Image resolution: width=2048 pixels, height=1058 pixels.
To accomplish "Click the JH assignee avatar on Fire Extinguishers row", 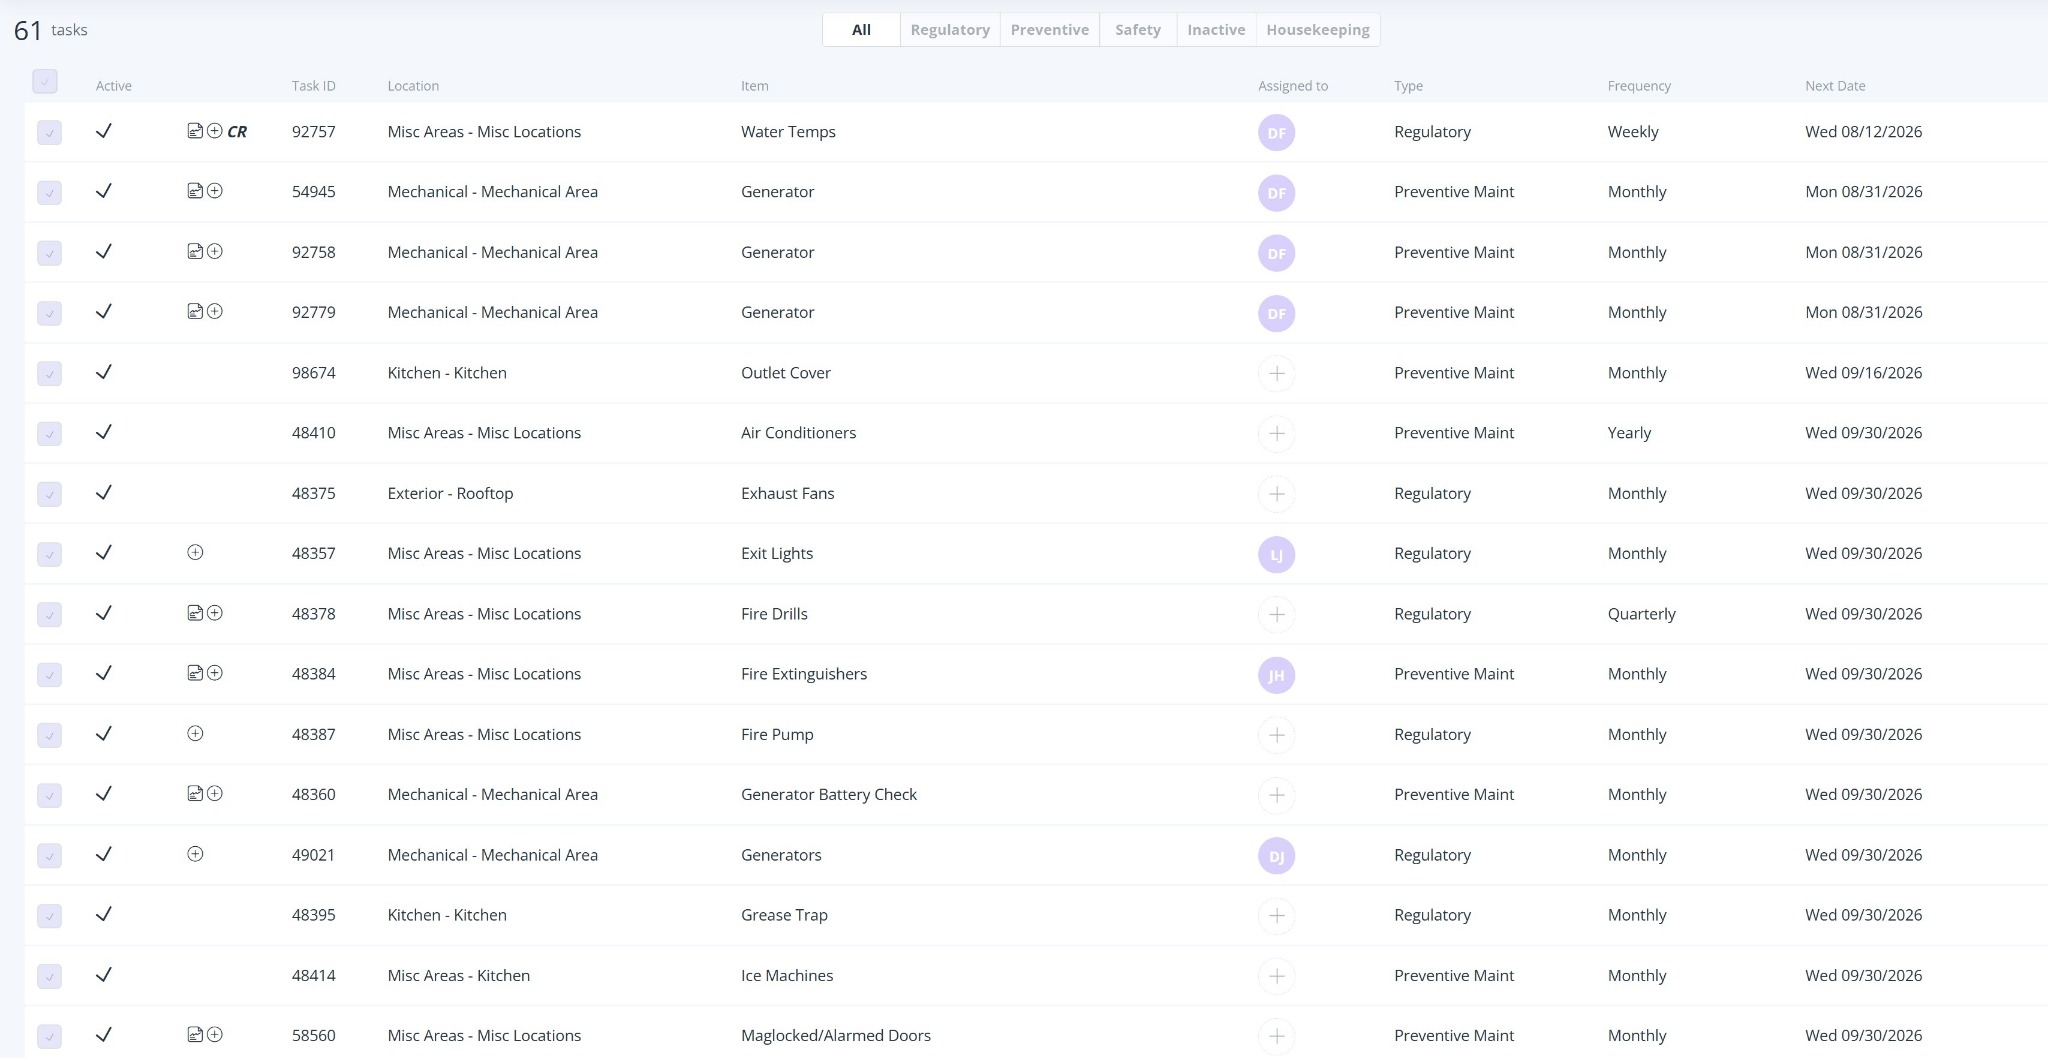I will point(1276,675).
